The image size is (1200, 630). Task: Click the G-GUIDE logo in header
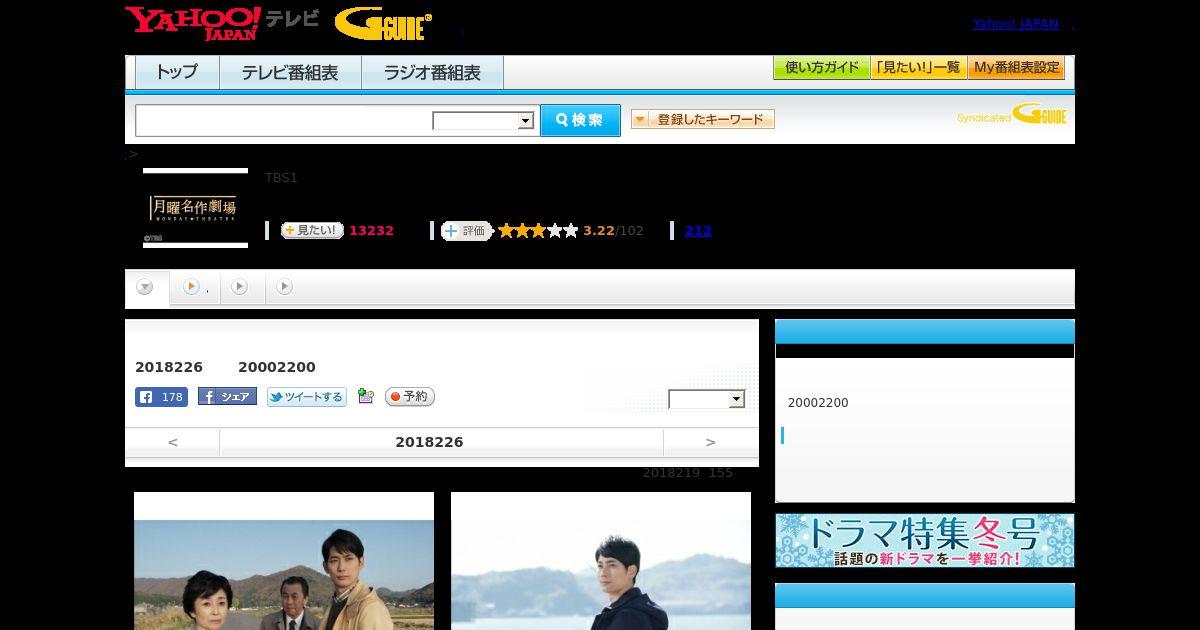tap(383, 24)
